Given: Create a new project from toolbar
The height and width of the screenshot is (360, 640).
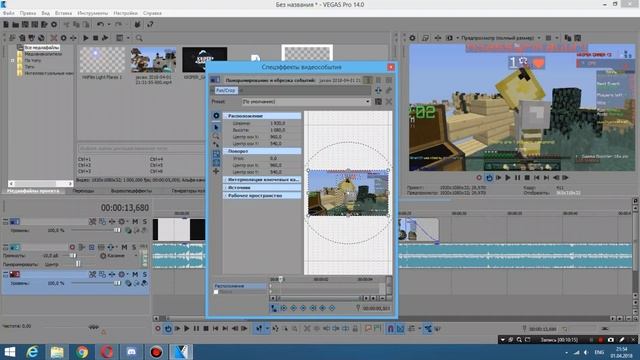Looking at the screenshot, I should tap(6, 24).
